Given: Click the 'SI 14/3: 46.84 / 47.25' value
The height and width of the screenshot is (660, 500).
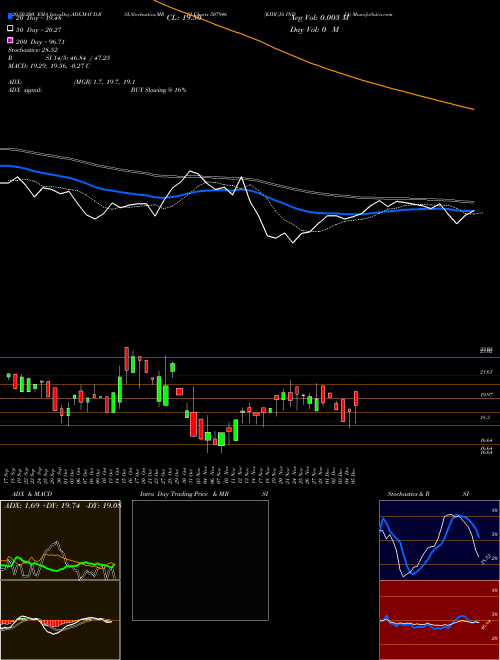Looking at the screenshot, I should [x=78, y=58].
